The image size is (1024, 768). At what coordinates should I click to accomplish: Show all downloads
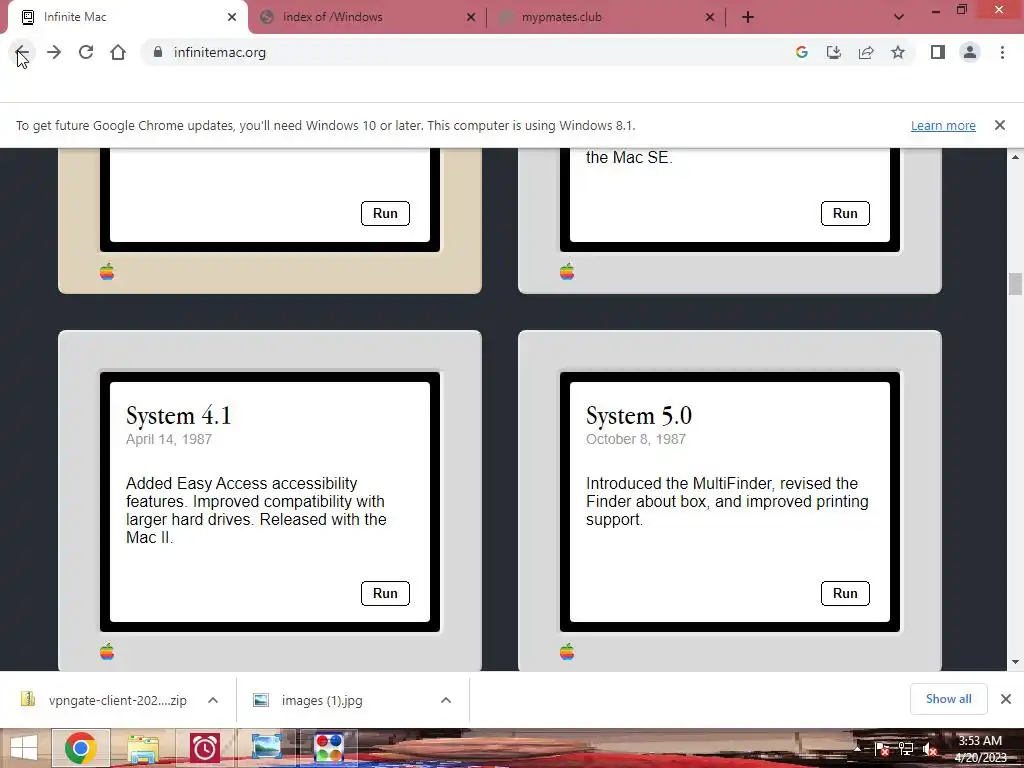click(x=948, y=699)
